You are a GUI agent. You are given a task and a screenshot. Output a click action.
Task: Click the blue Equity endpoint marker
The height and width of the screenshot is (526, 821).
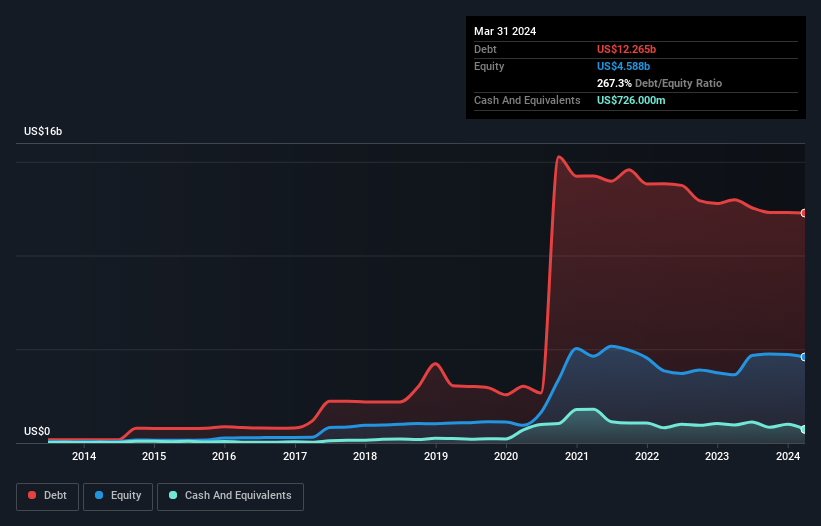804,357
